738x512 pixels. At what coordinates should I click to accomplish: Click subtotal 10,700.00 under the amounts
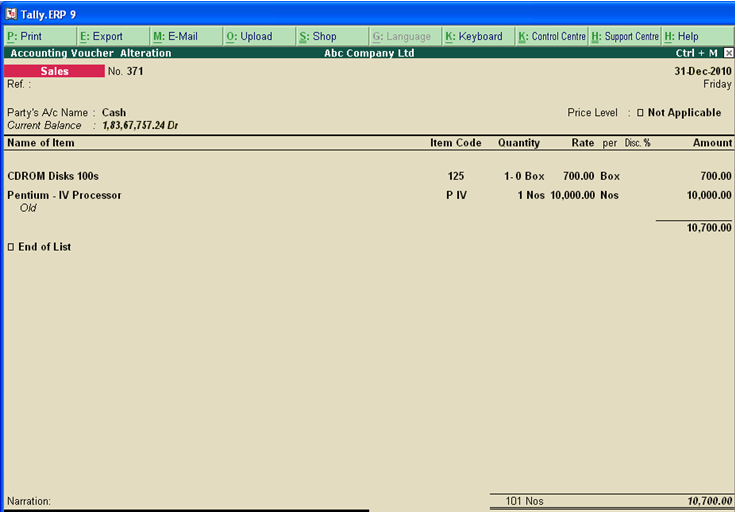pos(709,228)
